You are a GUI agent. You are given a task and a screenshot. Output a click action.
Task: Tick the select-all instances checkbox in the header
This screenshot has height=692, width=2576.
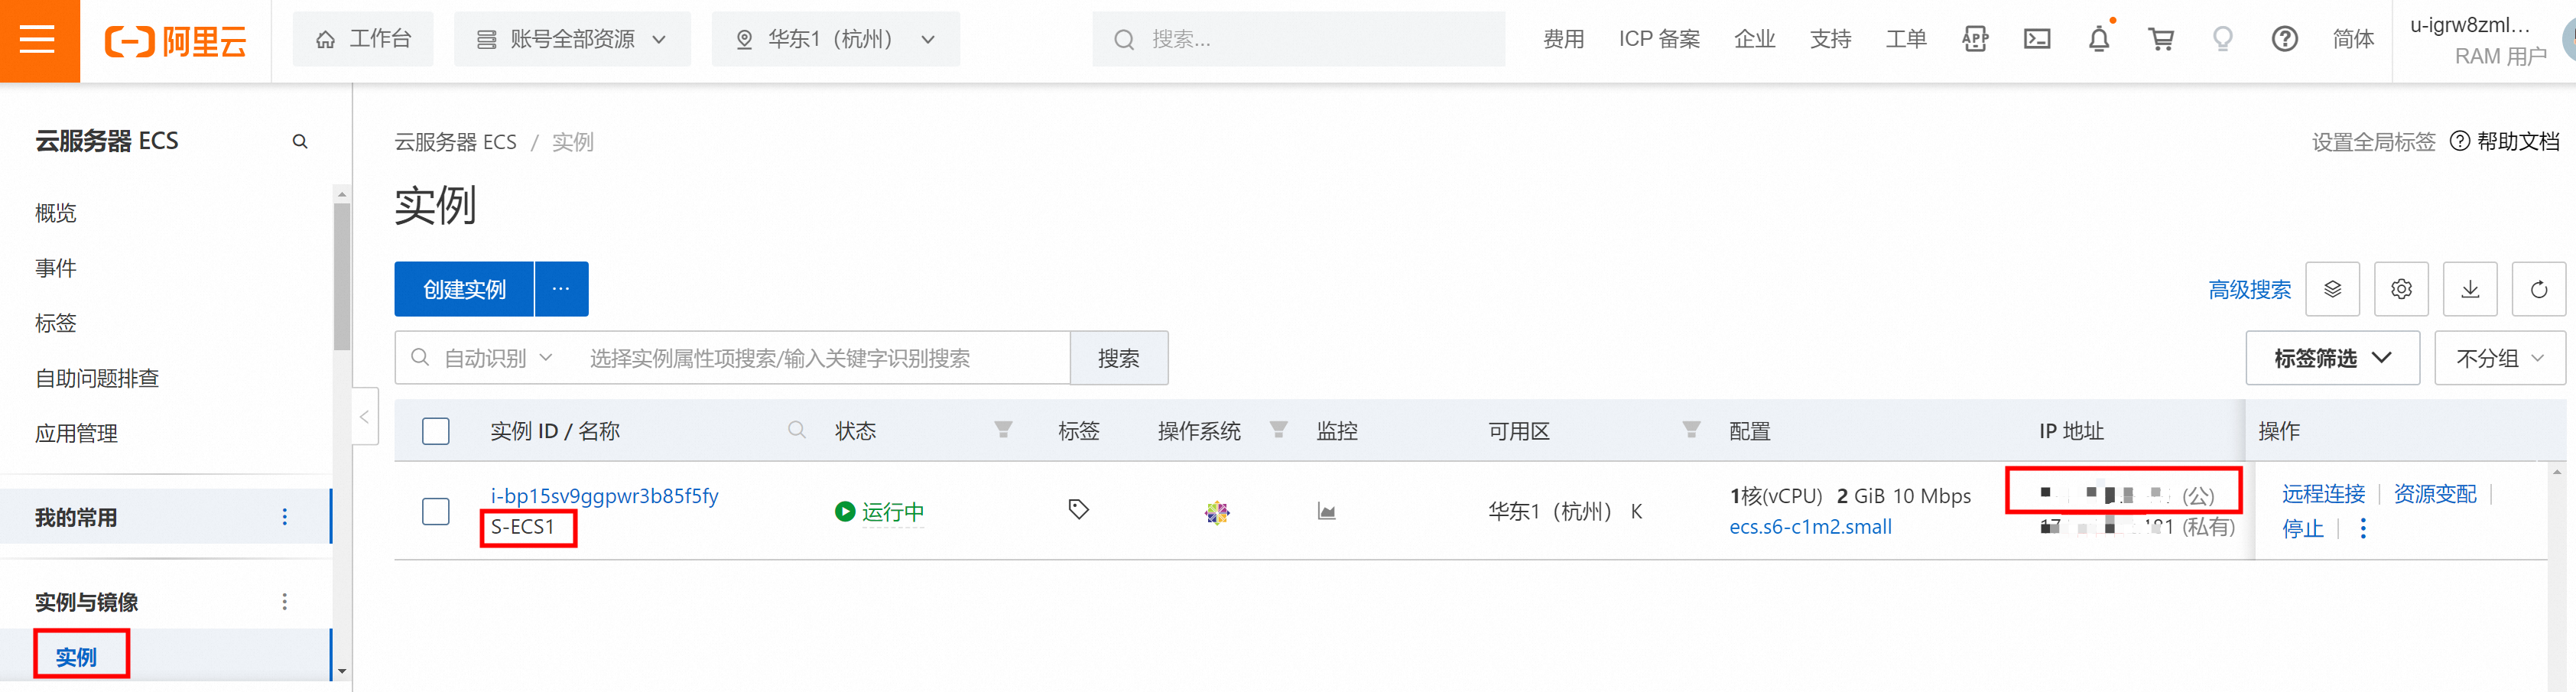(436, 431)
